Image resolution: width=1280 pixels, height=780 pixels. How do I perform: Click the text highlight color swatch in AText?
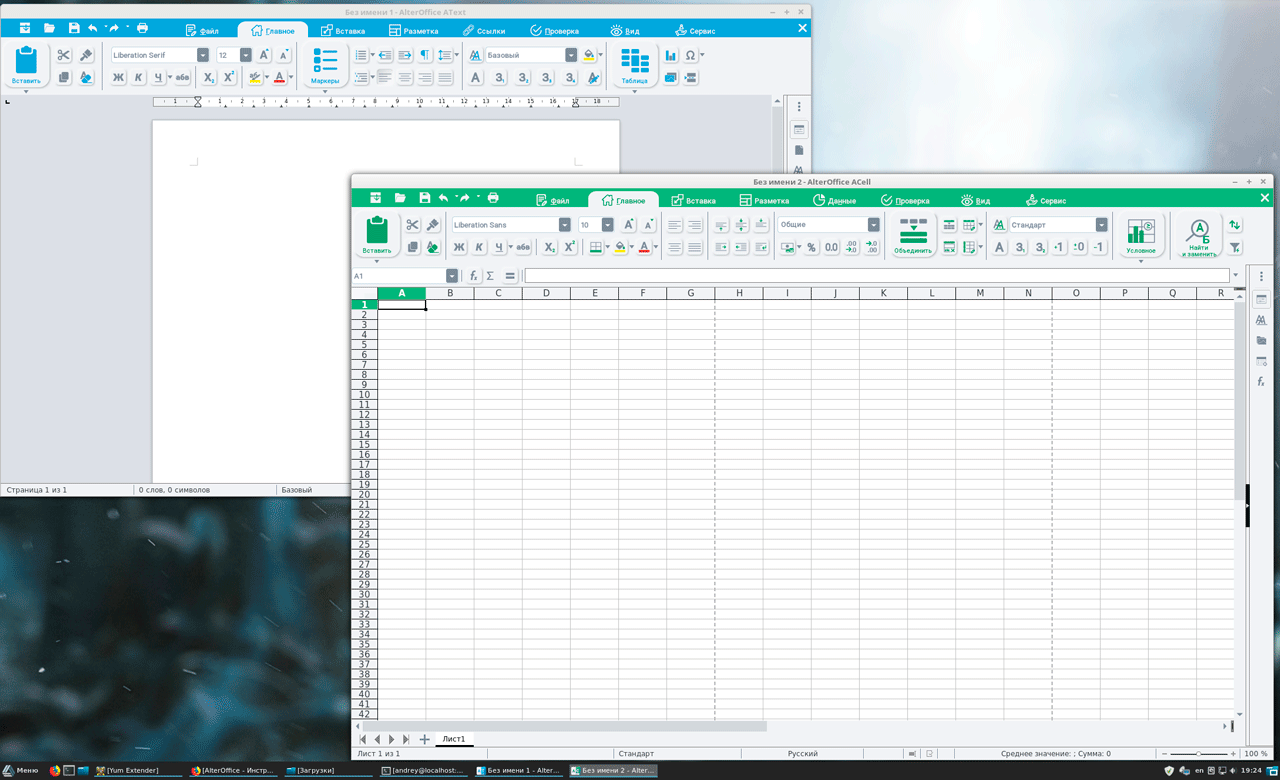(255, 77)
